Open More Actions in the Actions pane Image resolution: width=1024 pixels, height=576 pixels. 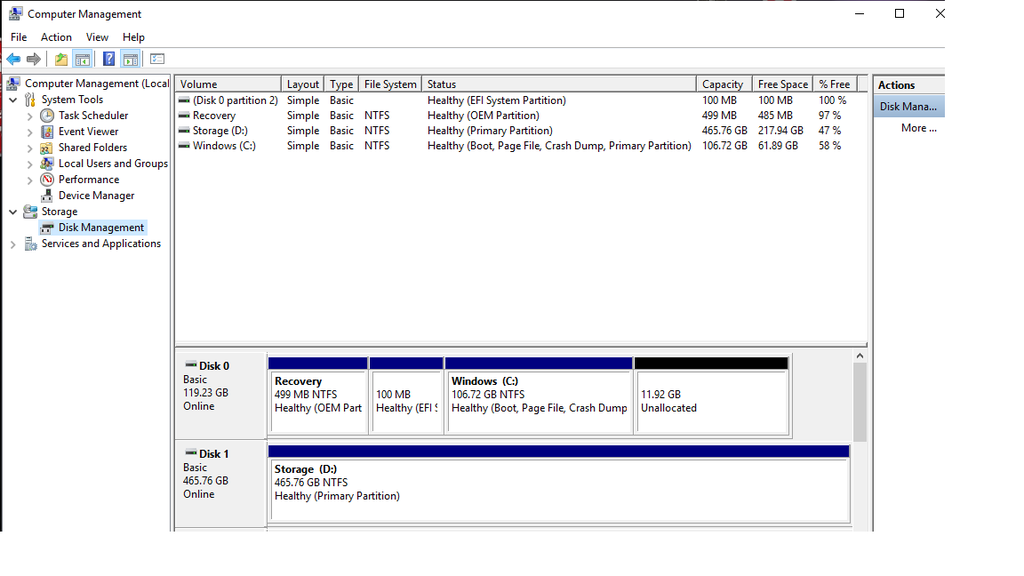pos(918,128)
